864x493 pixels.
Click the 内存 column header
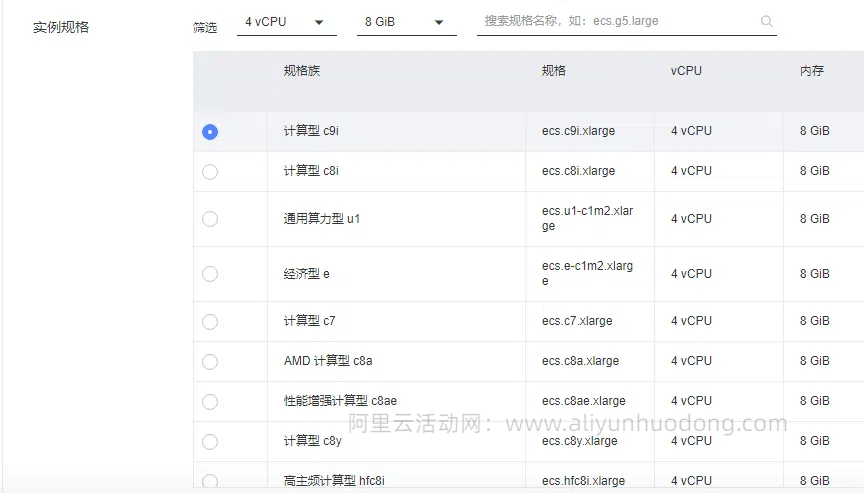812,71
